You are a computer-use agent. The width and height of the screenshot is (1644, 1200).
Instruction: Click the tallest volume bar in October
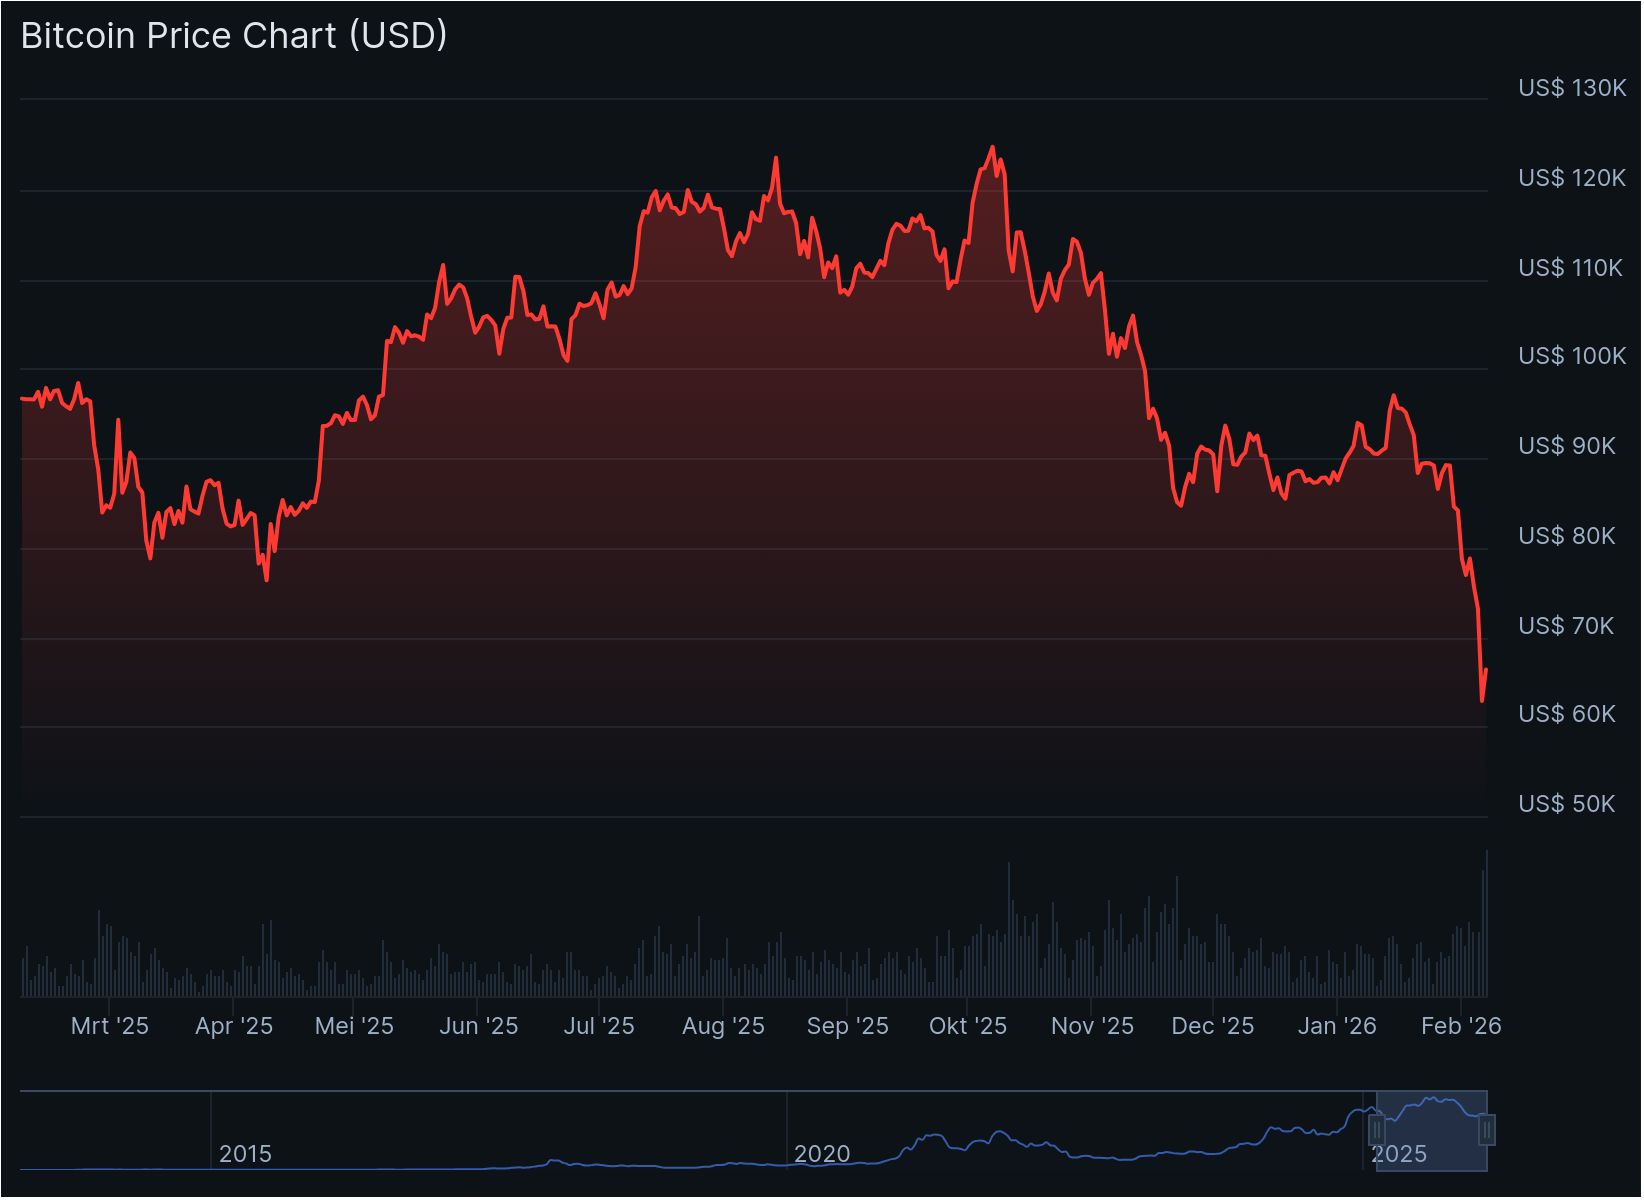(x=1009, y=930)
